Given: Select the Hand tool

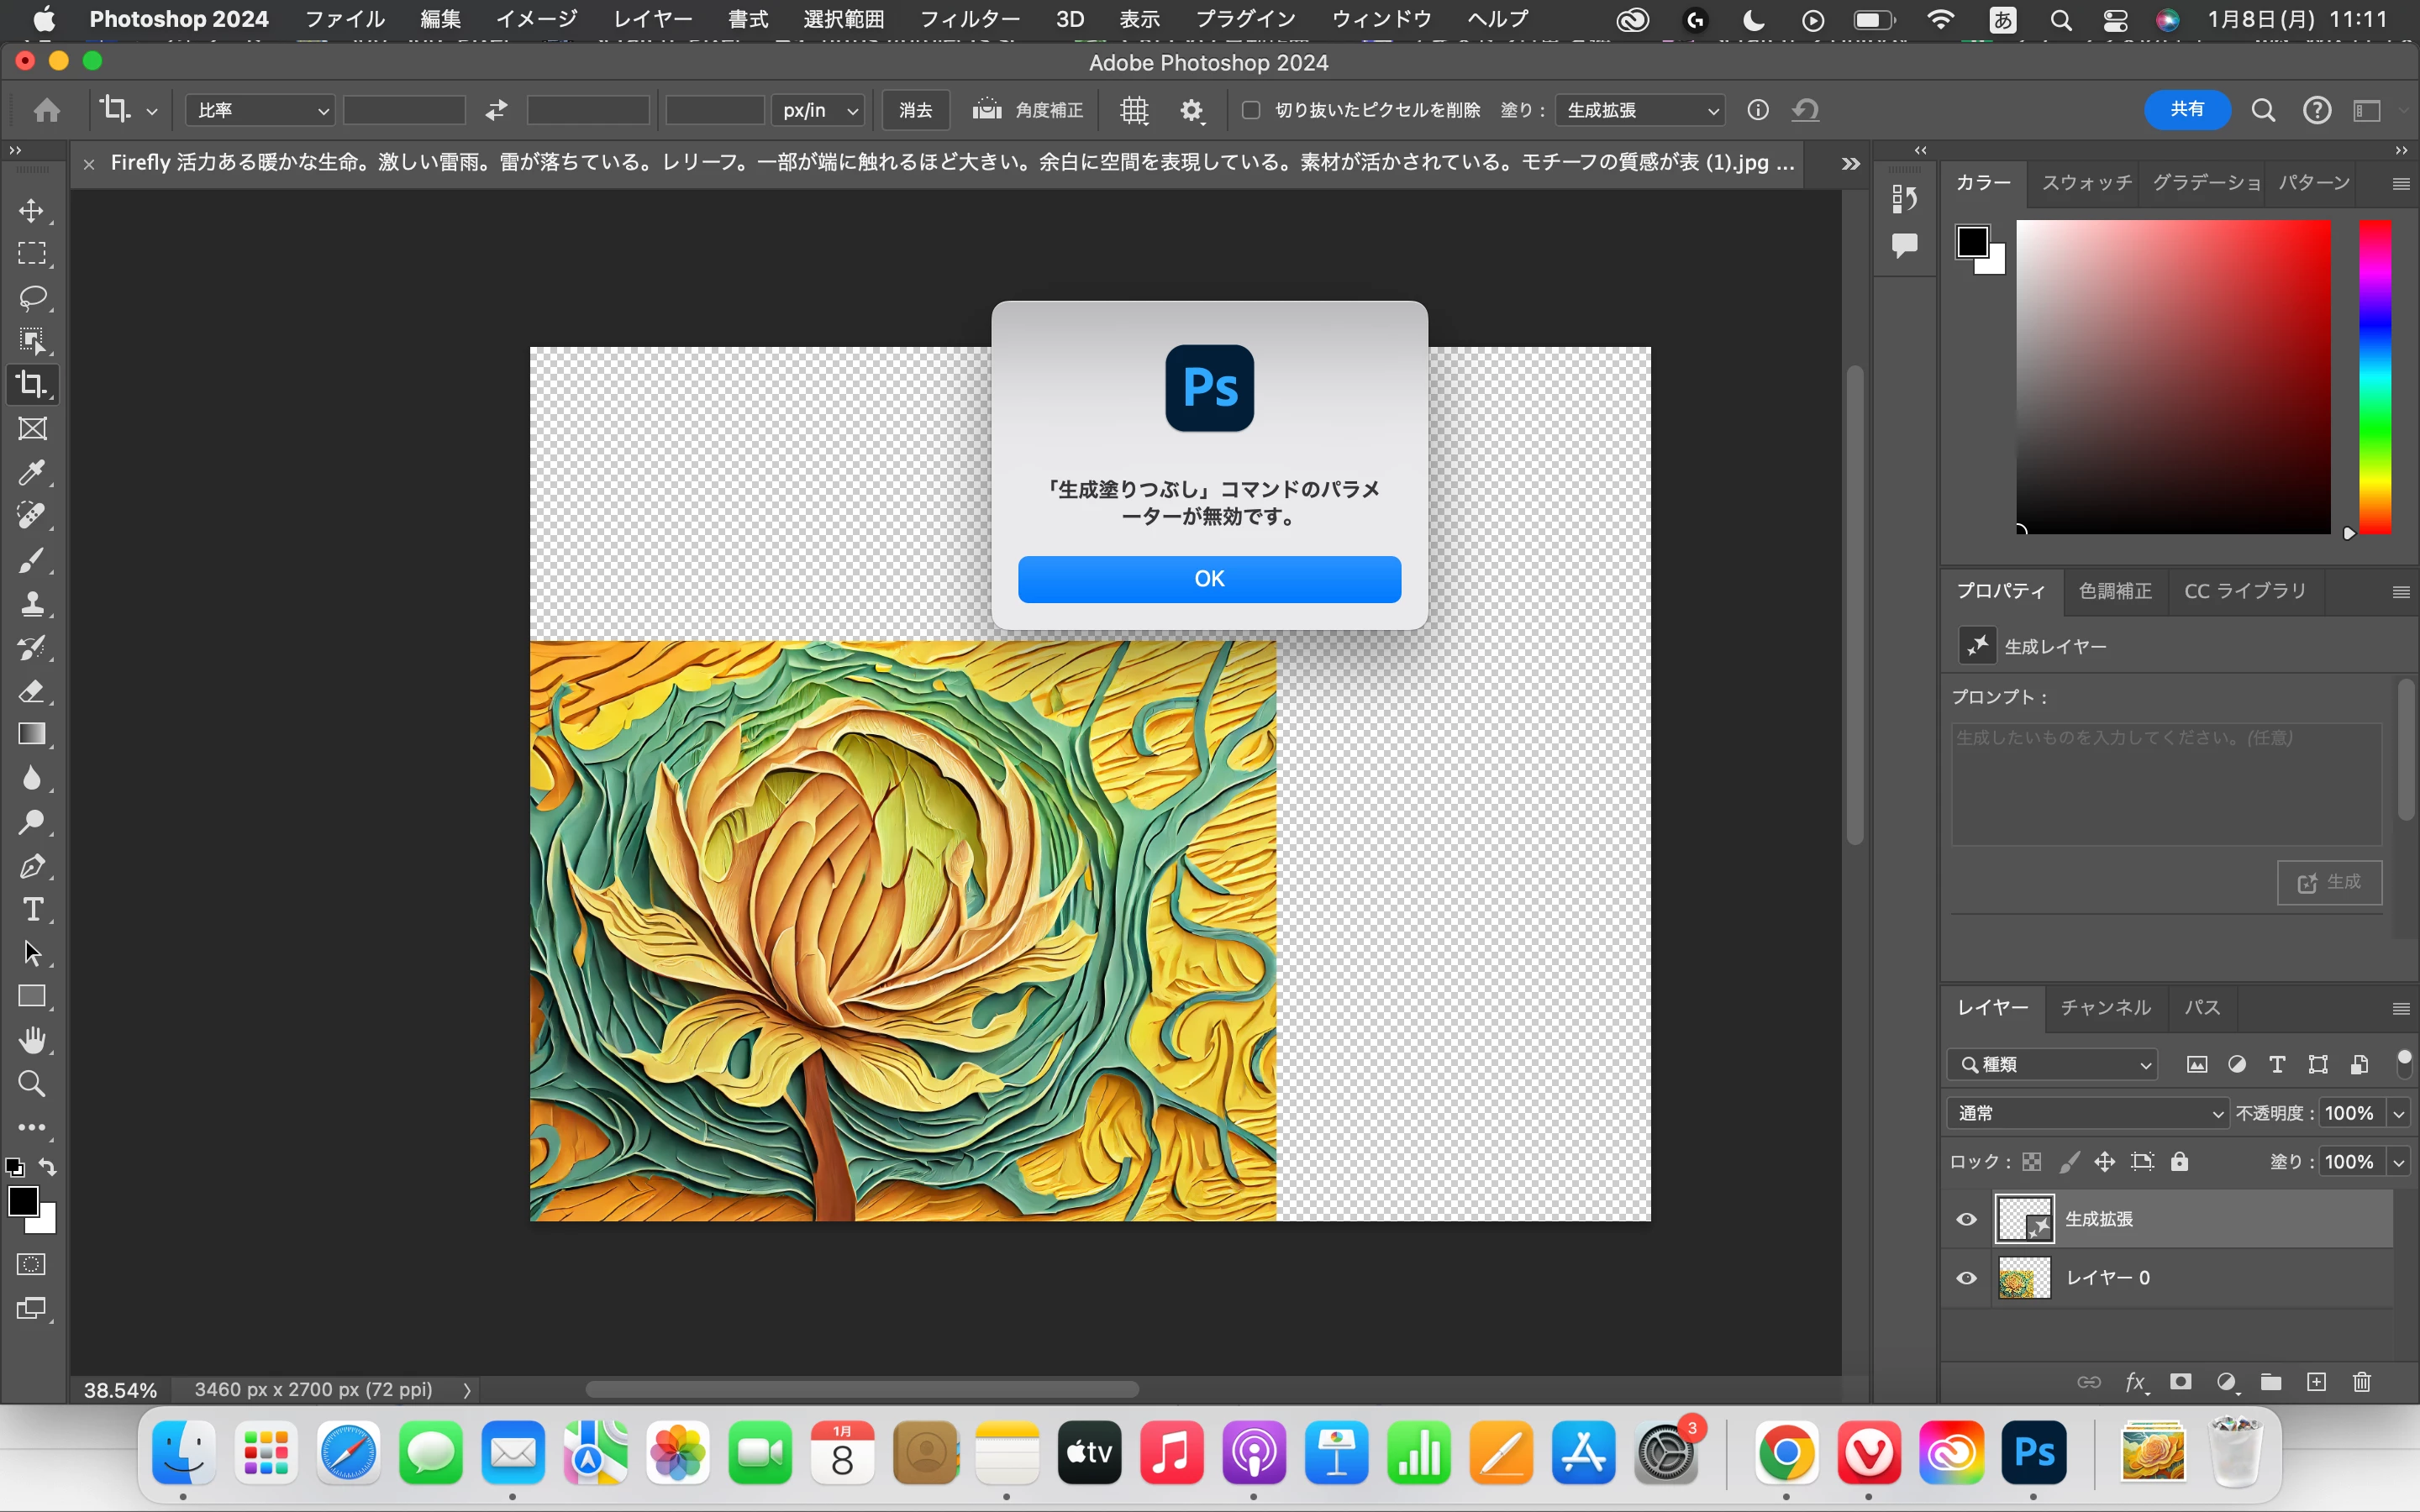Looking at the screenshot, I should click(x=32, y=1040).
